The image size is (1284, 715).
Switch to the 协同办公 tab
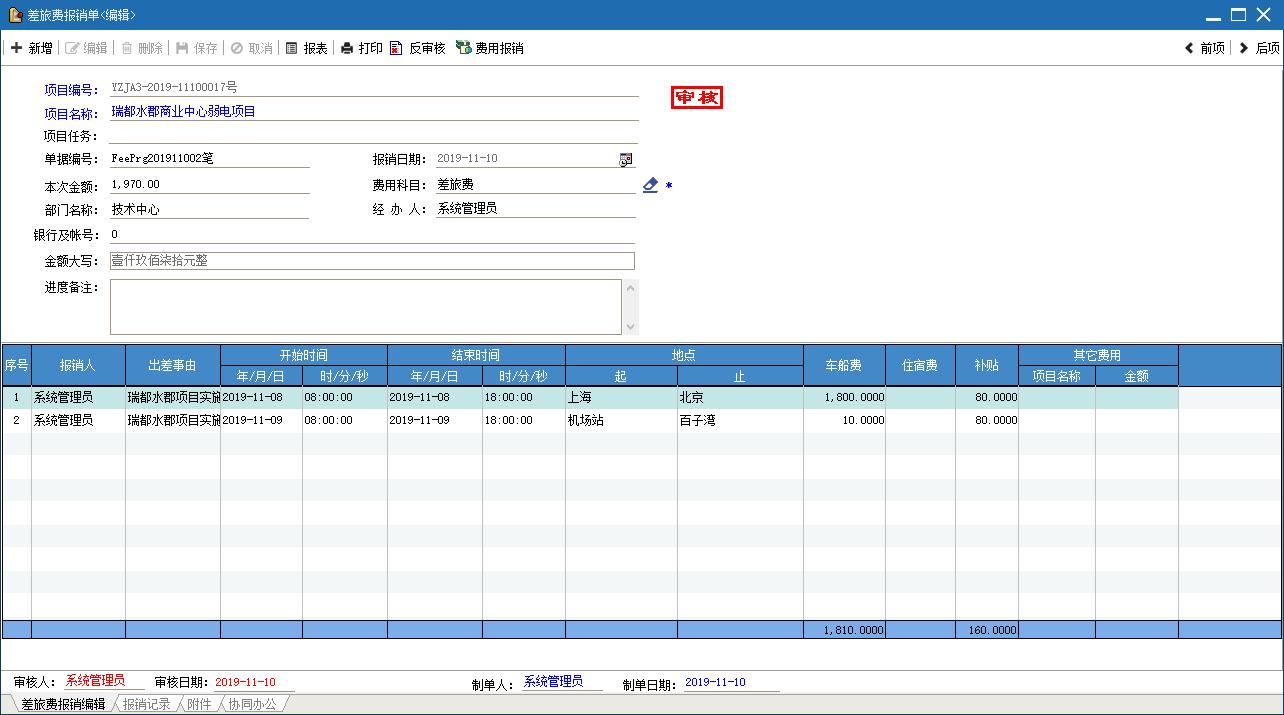coord(252,704)
